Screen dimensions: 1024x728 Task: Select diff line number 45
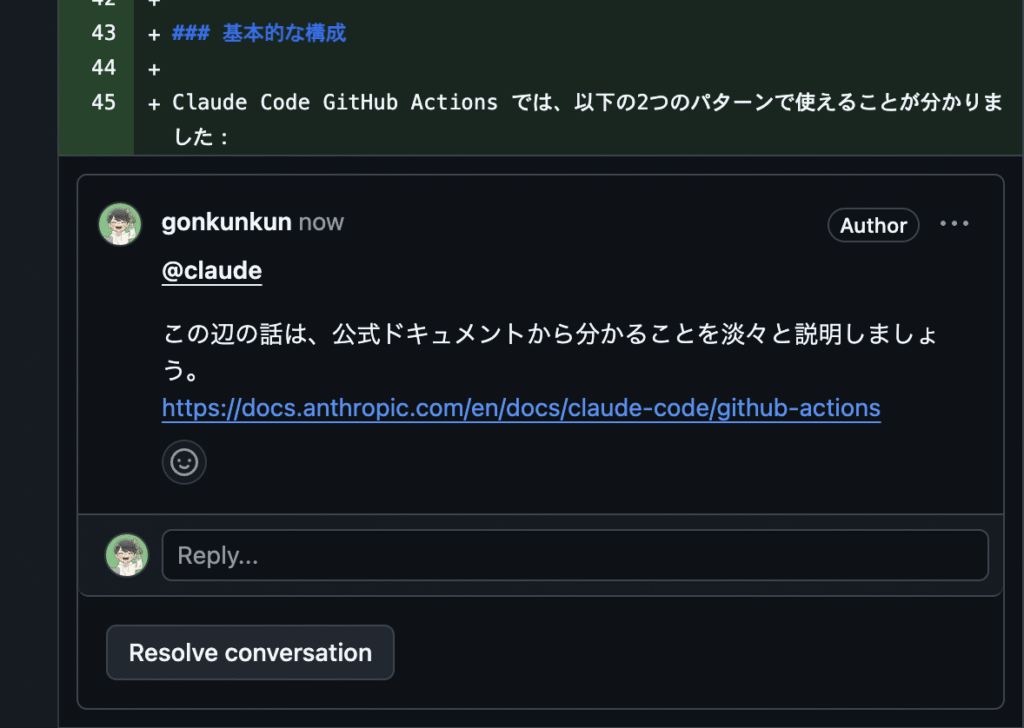(x=104, y=102)
